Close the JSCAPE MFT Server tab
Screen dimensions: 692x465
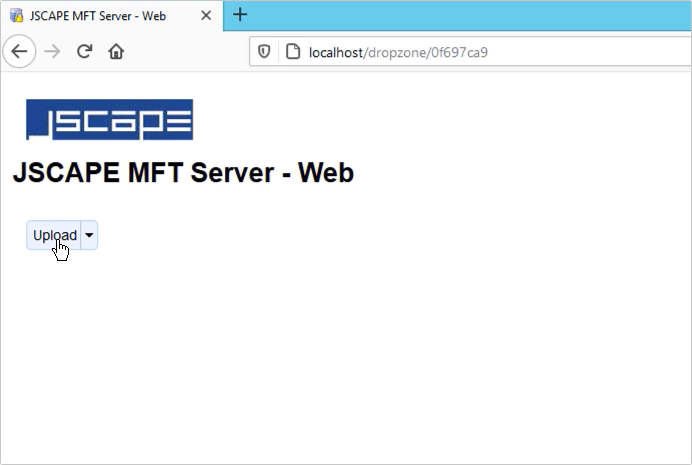pos(206,16)
